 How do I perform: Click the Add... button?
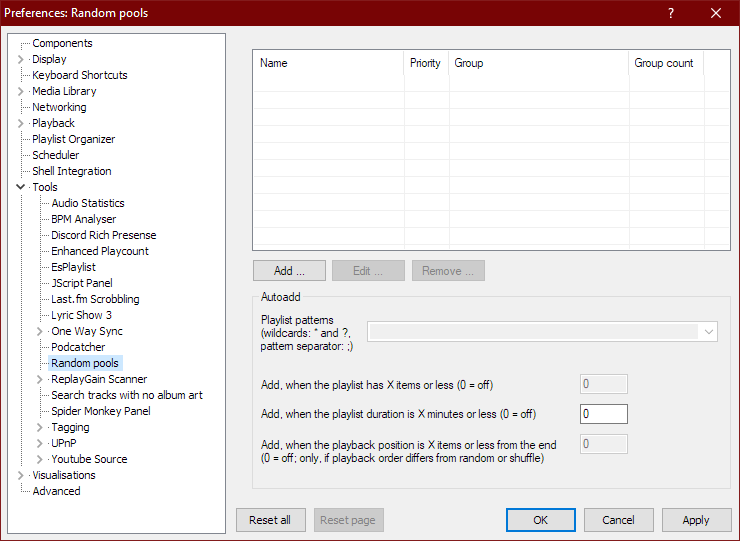289,271
